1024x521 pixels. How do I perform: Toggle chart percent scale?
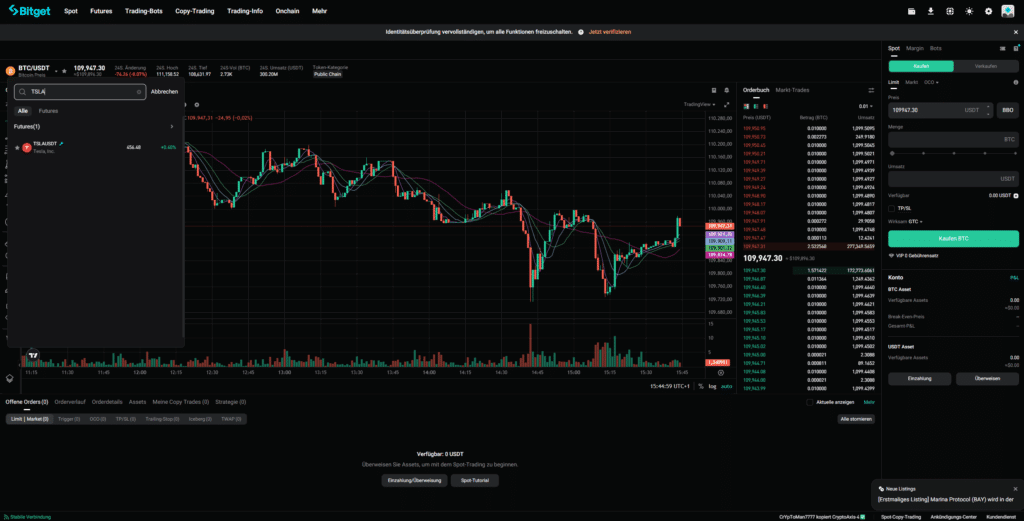tap(701, 387)
